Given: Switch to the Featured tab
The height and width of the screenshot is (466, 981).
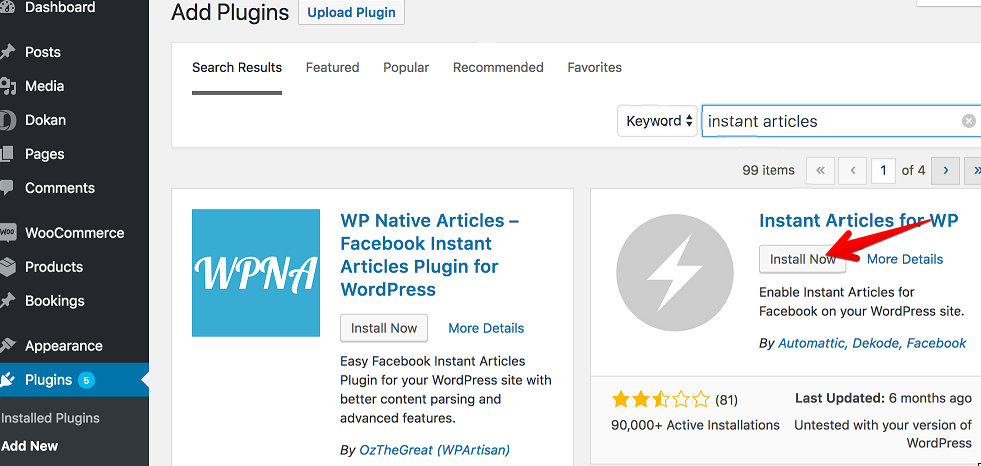Looking at the screenshot, I should click(332, 68).
